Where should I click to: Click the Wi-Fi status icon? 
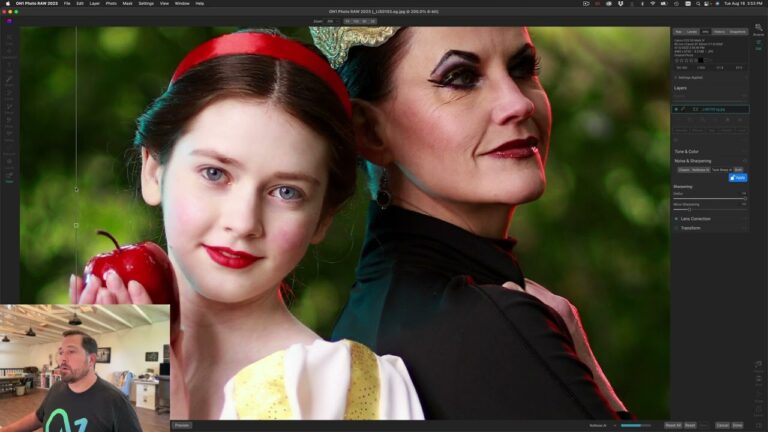[652, 3]
